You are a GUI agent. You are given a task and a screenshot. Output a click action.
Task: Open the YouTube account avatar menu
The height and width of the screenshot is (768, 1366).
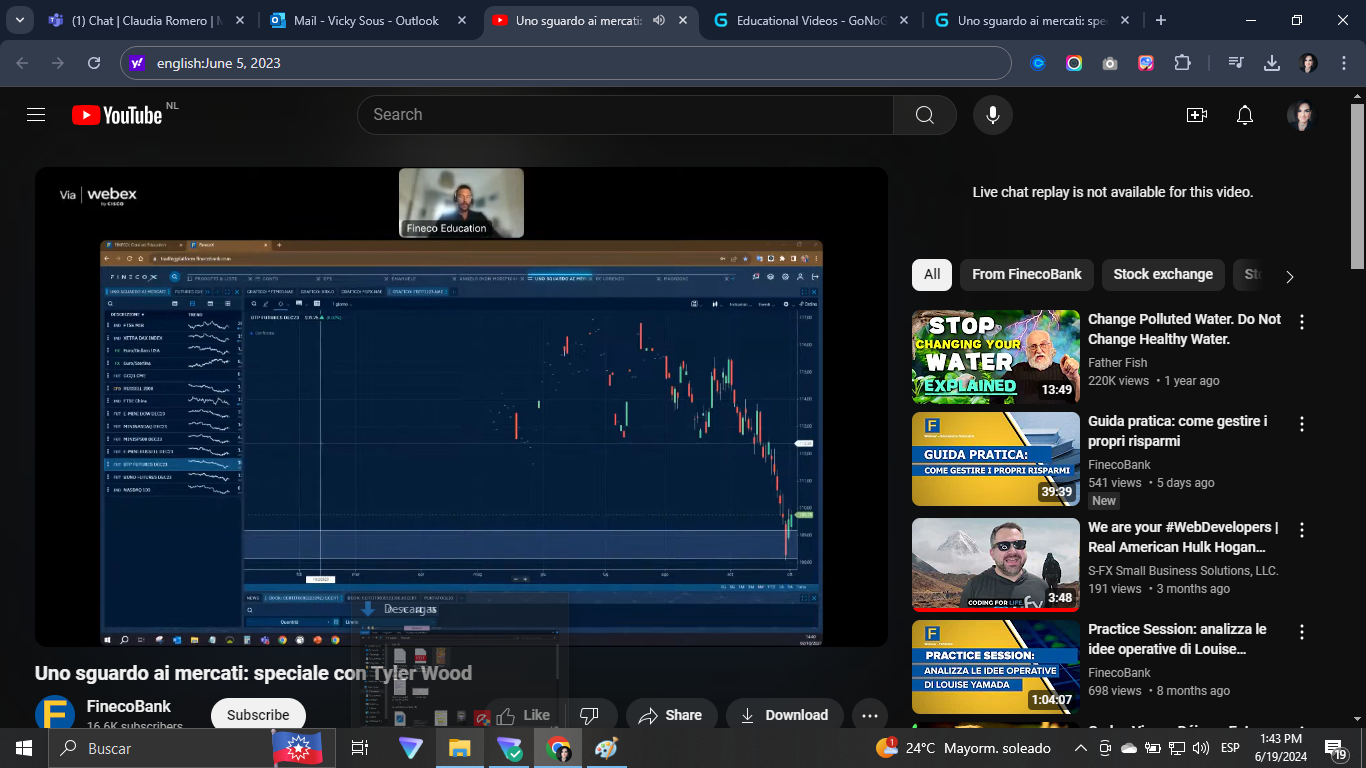[x=1302, y=115]
